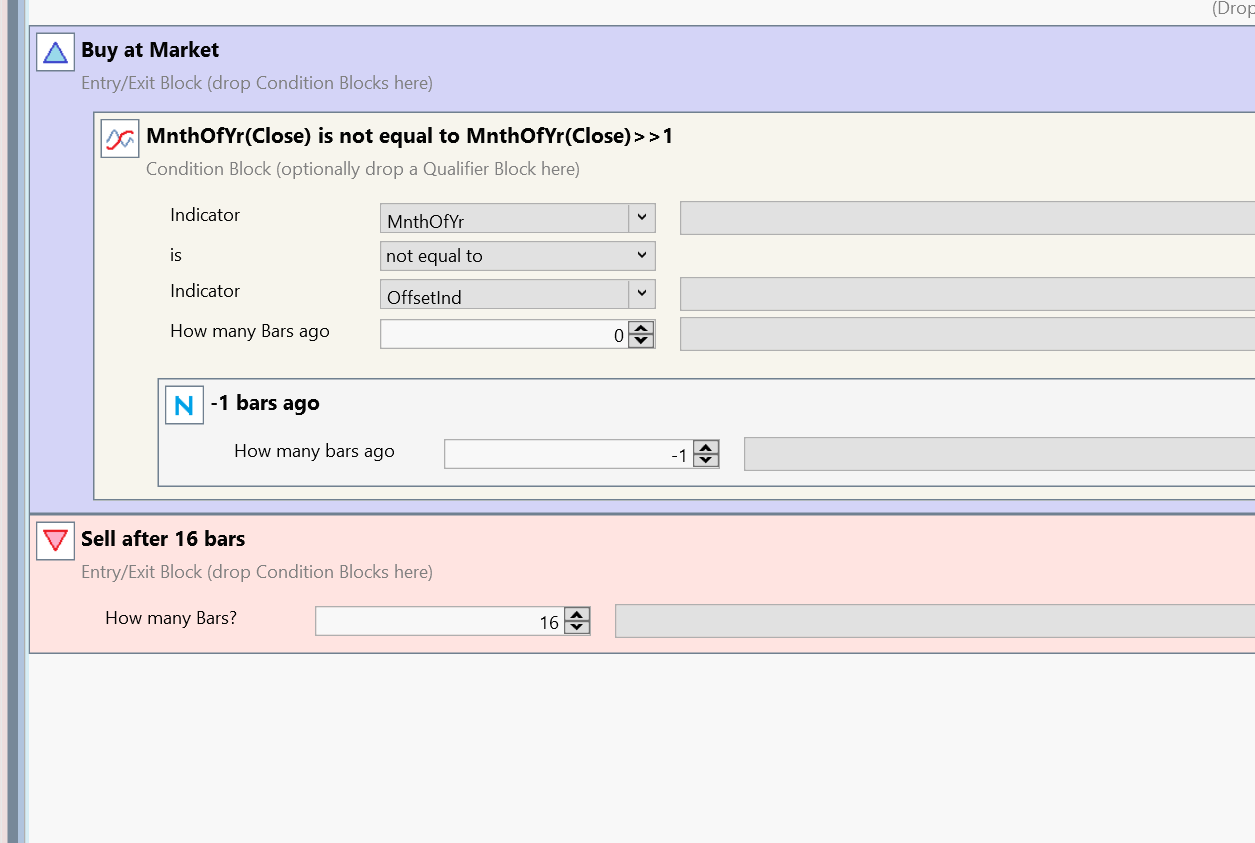Select the 'Sell after 16 bars' block title
The height and width of the screenshot is (843, 1255).
click(163, 539)
